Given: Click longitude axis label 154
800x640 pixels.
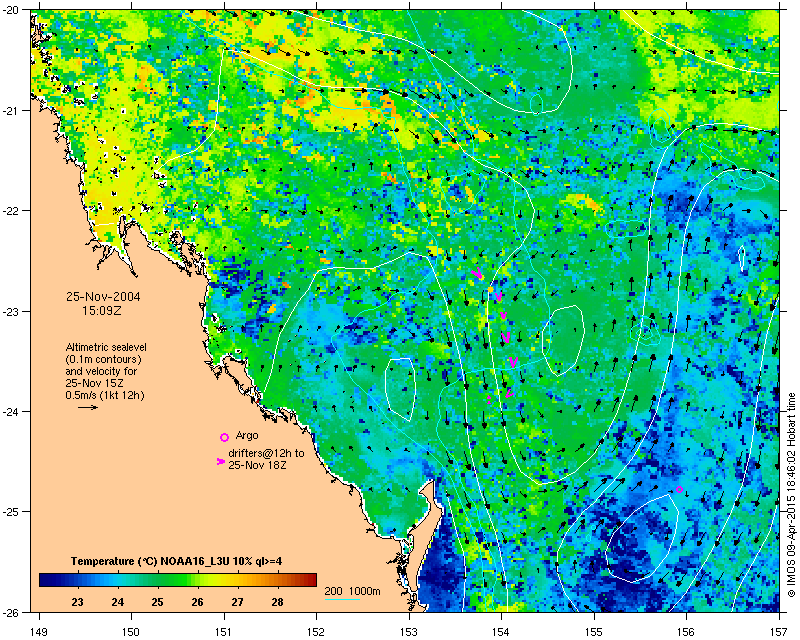Looking at the screenshot, I should click(502, 632).
